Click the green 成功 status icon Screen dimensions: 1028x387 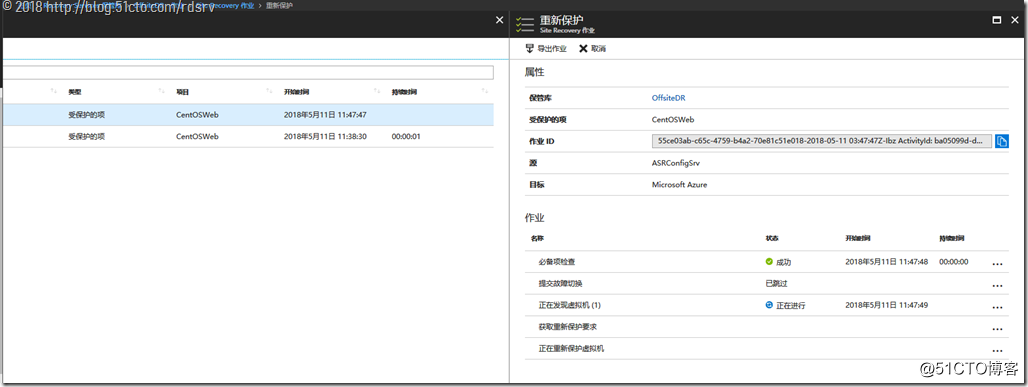coord(769,261)
